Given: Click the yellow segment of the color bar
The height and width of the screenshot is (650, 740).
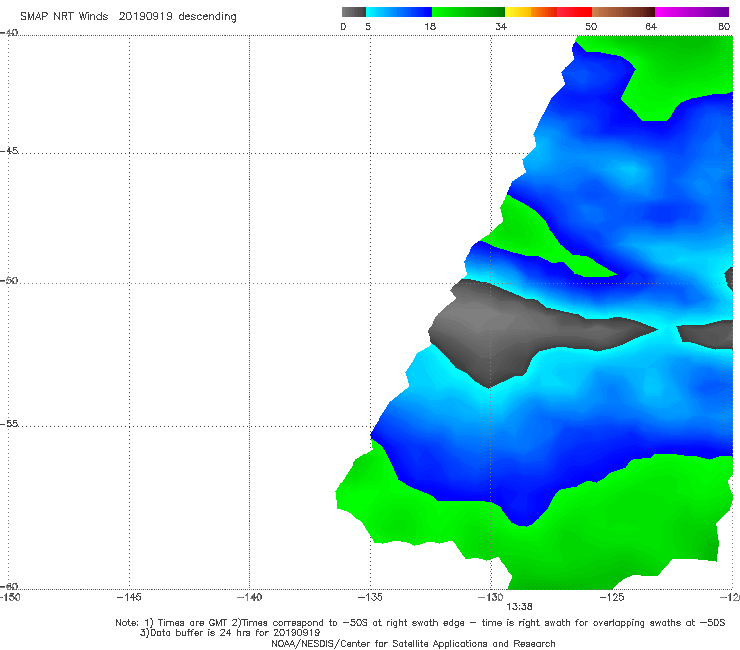Looking at the screenshot, I should pos(518,12).
